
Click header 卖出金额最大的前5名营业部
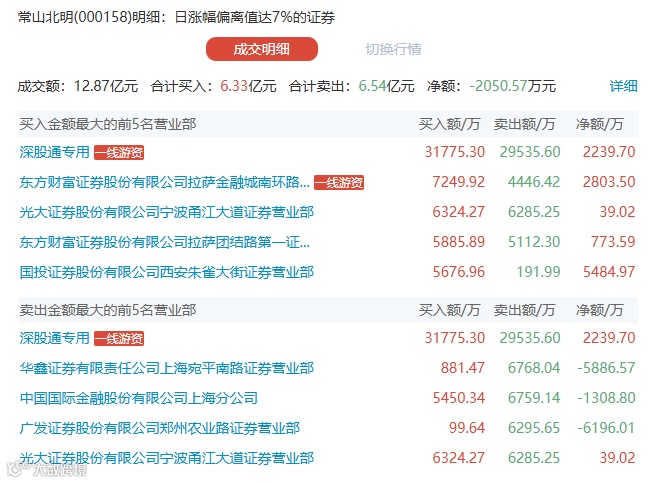point(108,310)
